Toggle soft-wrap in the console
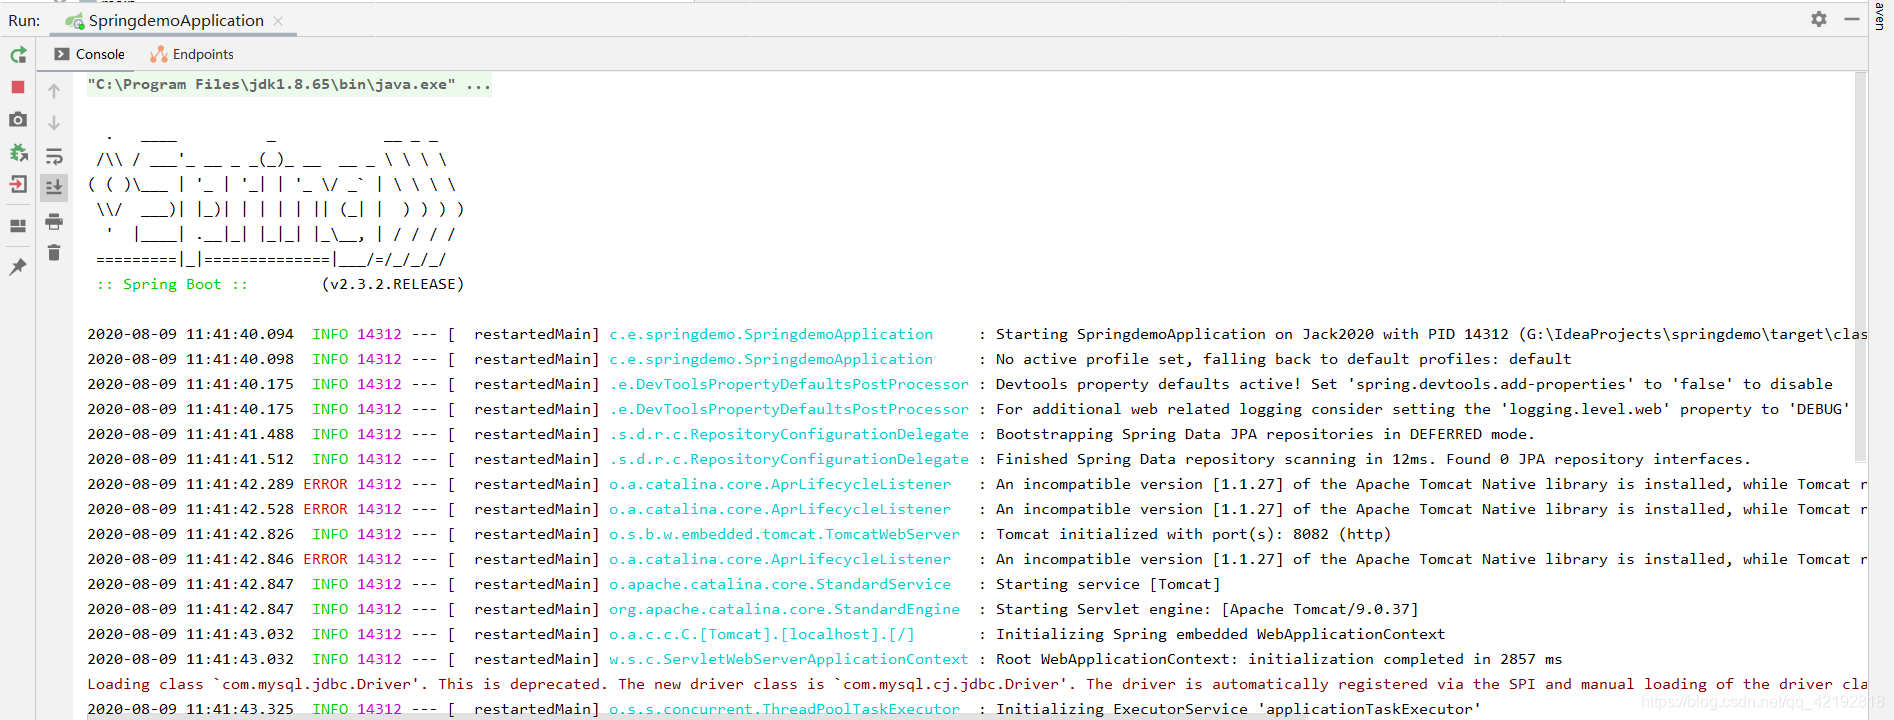Screen dimensions: 1894x720 (54, 156)
